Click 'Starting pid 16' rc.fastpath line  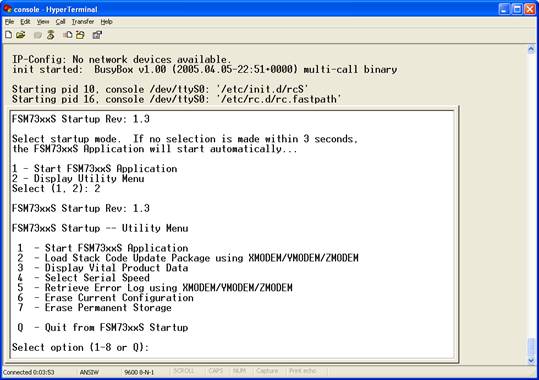click(x=177, y=99)
